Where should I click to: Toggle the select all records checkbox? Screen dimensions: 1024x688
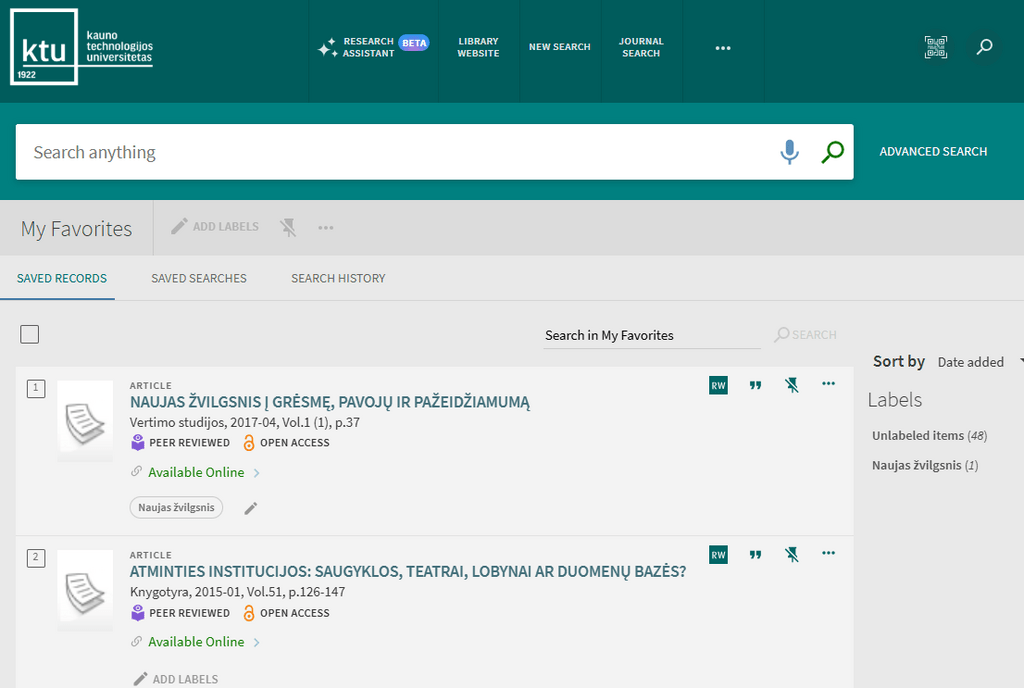30,334
